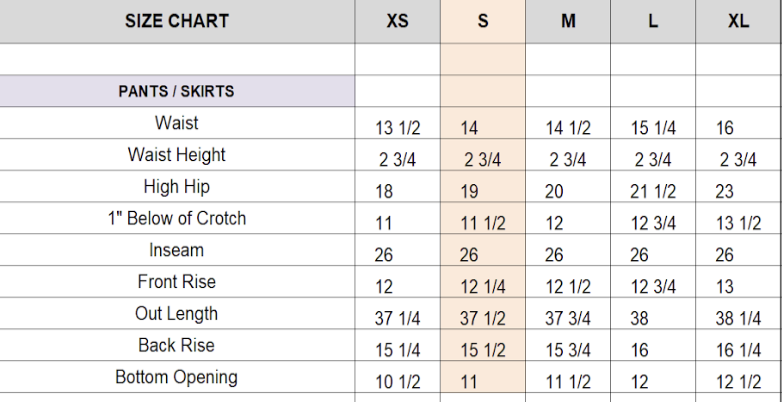Click the L size column header
Image resolution: width=782 pixels, height=402 pixels.
tap(653, 21)
